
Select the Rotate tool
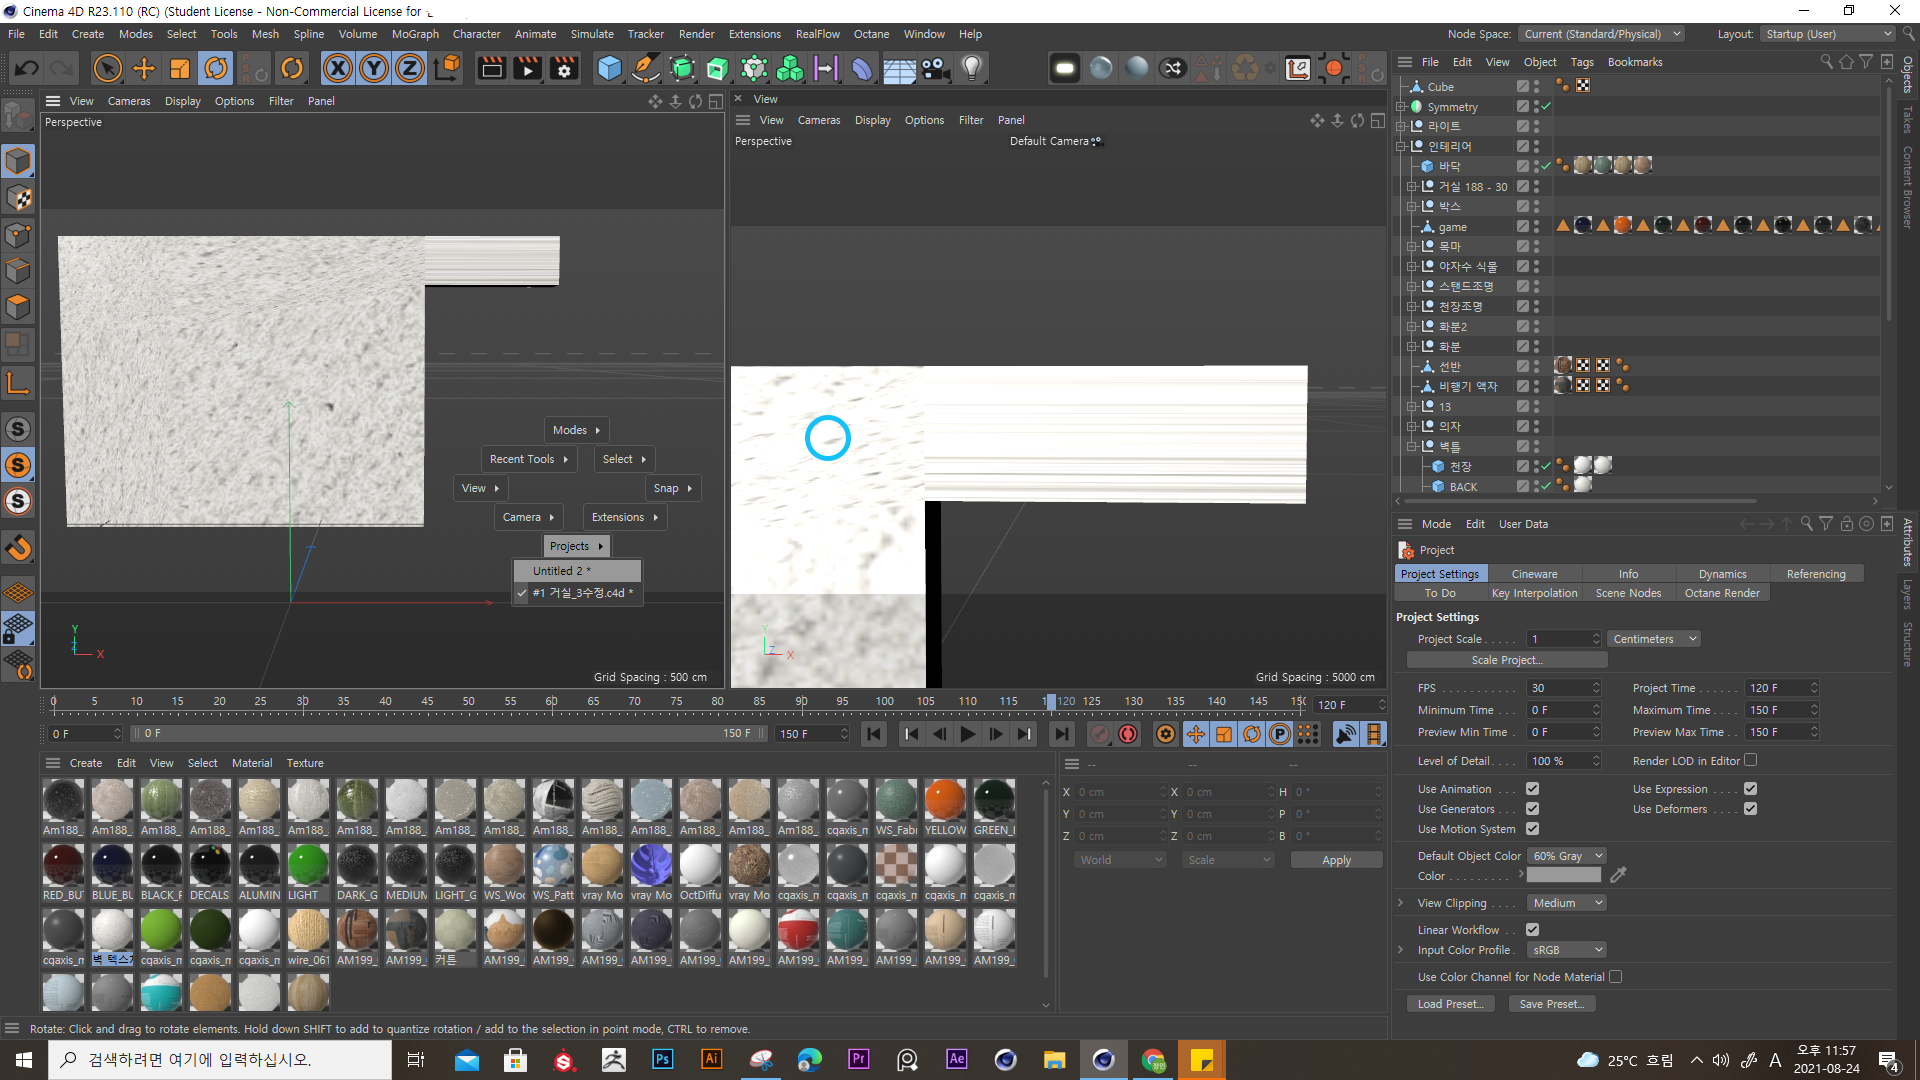tap(216, 68)
